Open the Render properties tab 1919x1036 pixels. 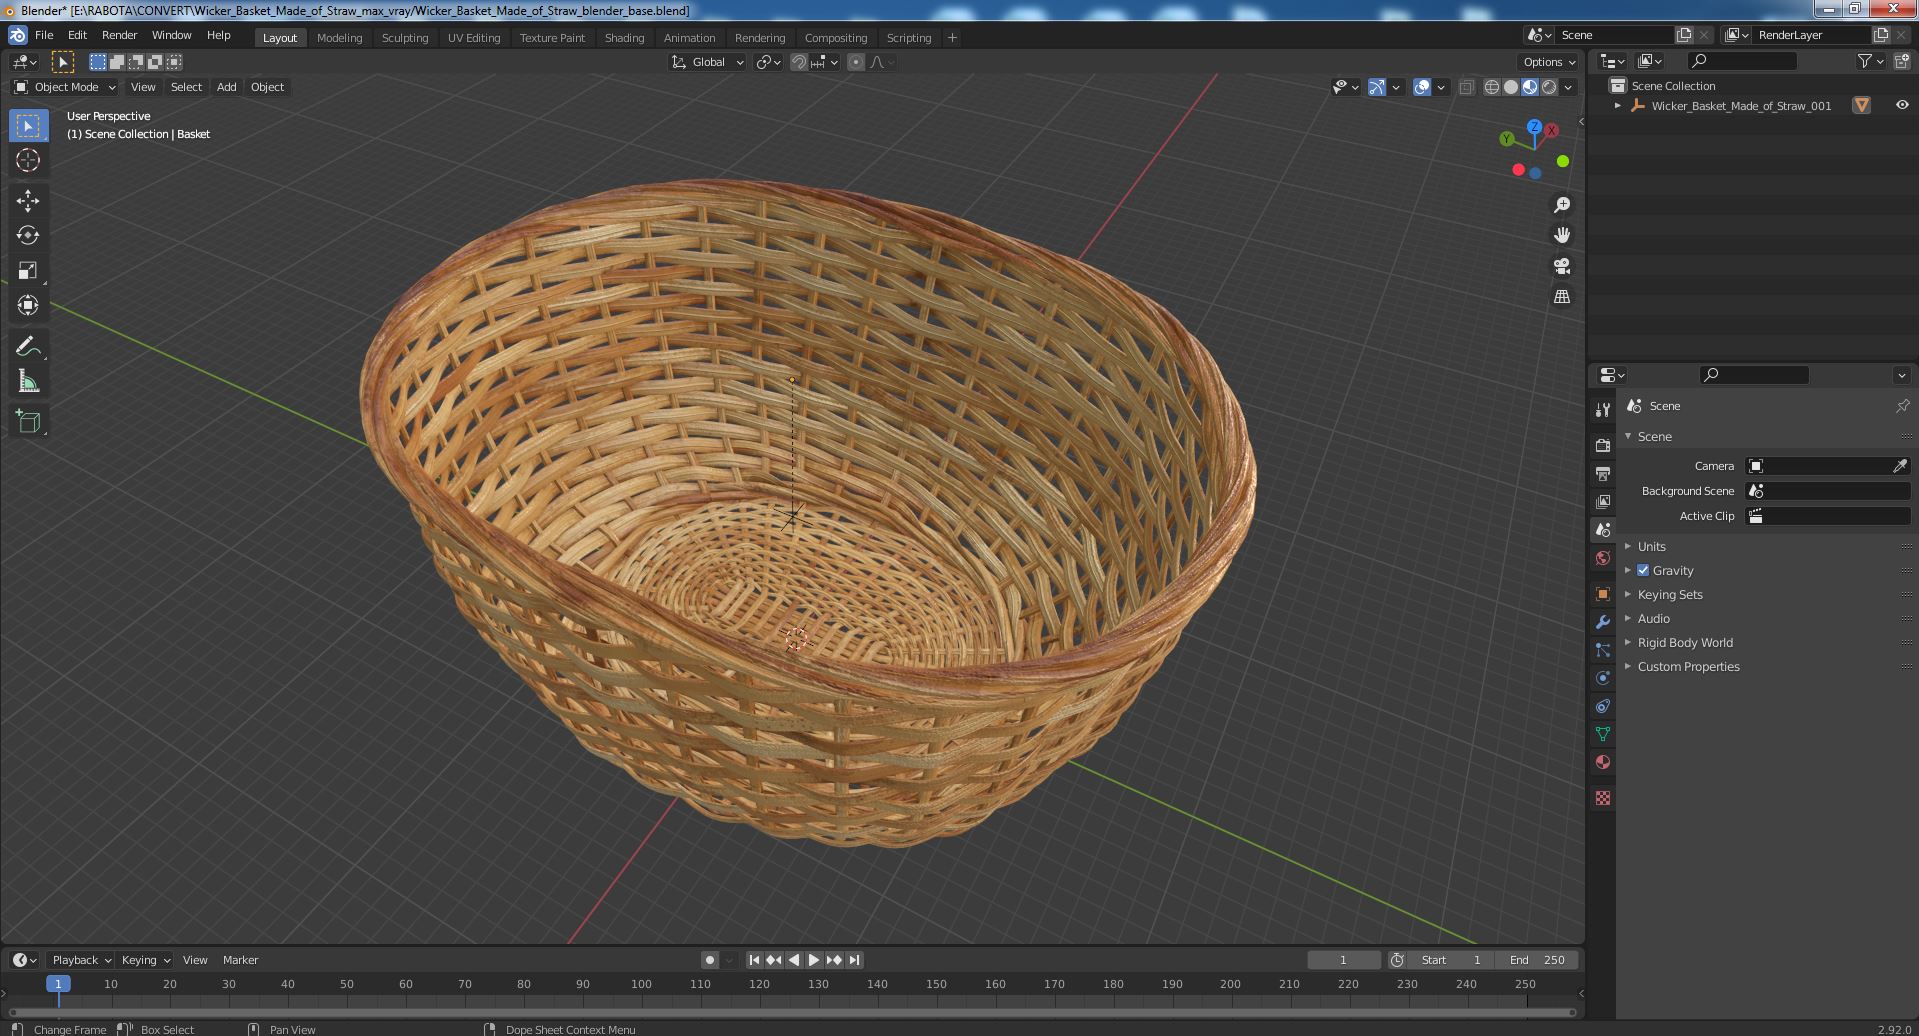1602,445
